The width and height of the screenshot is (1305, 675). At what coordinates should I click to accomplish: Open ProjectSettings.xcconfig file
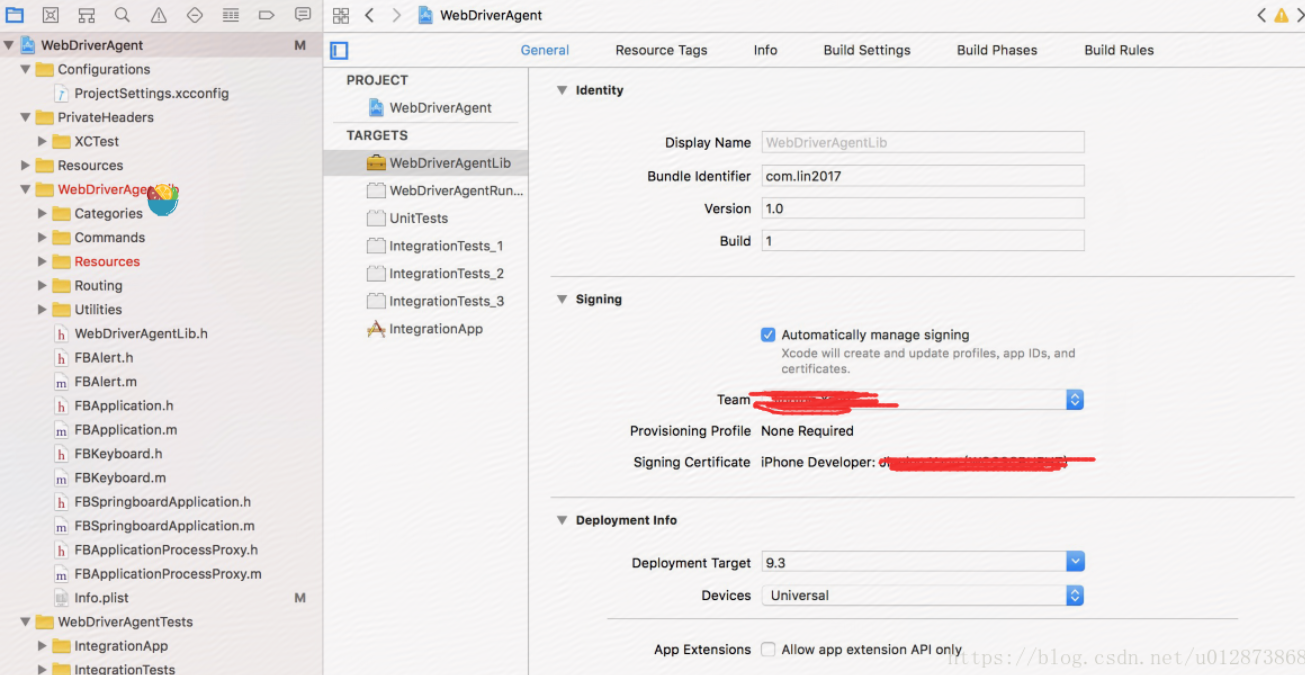(x=142, y=93)
